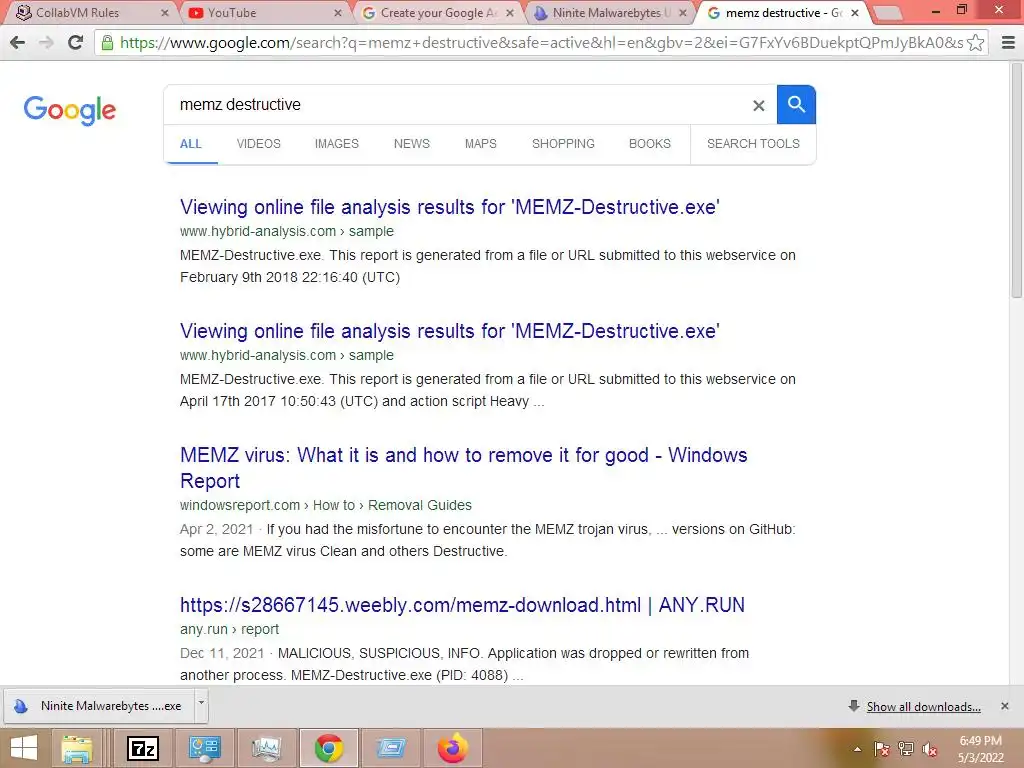The width and height of the screenshot is (1024, 768).
Task: Go back using browser back arrow
Action: [x=18, y=42]
